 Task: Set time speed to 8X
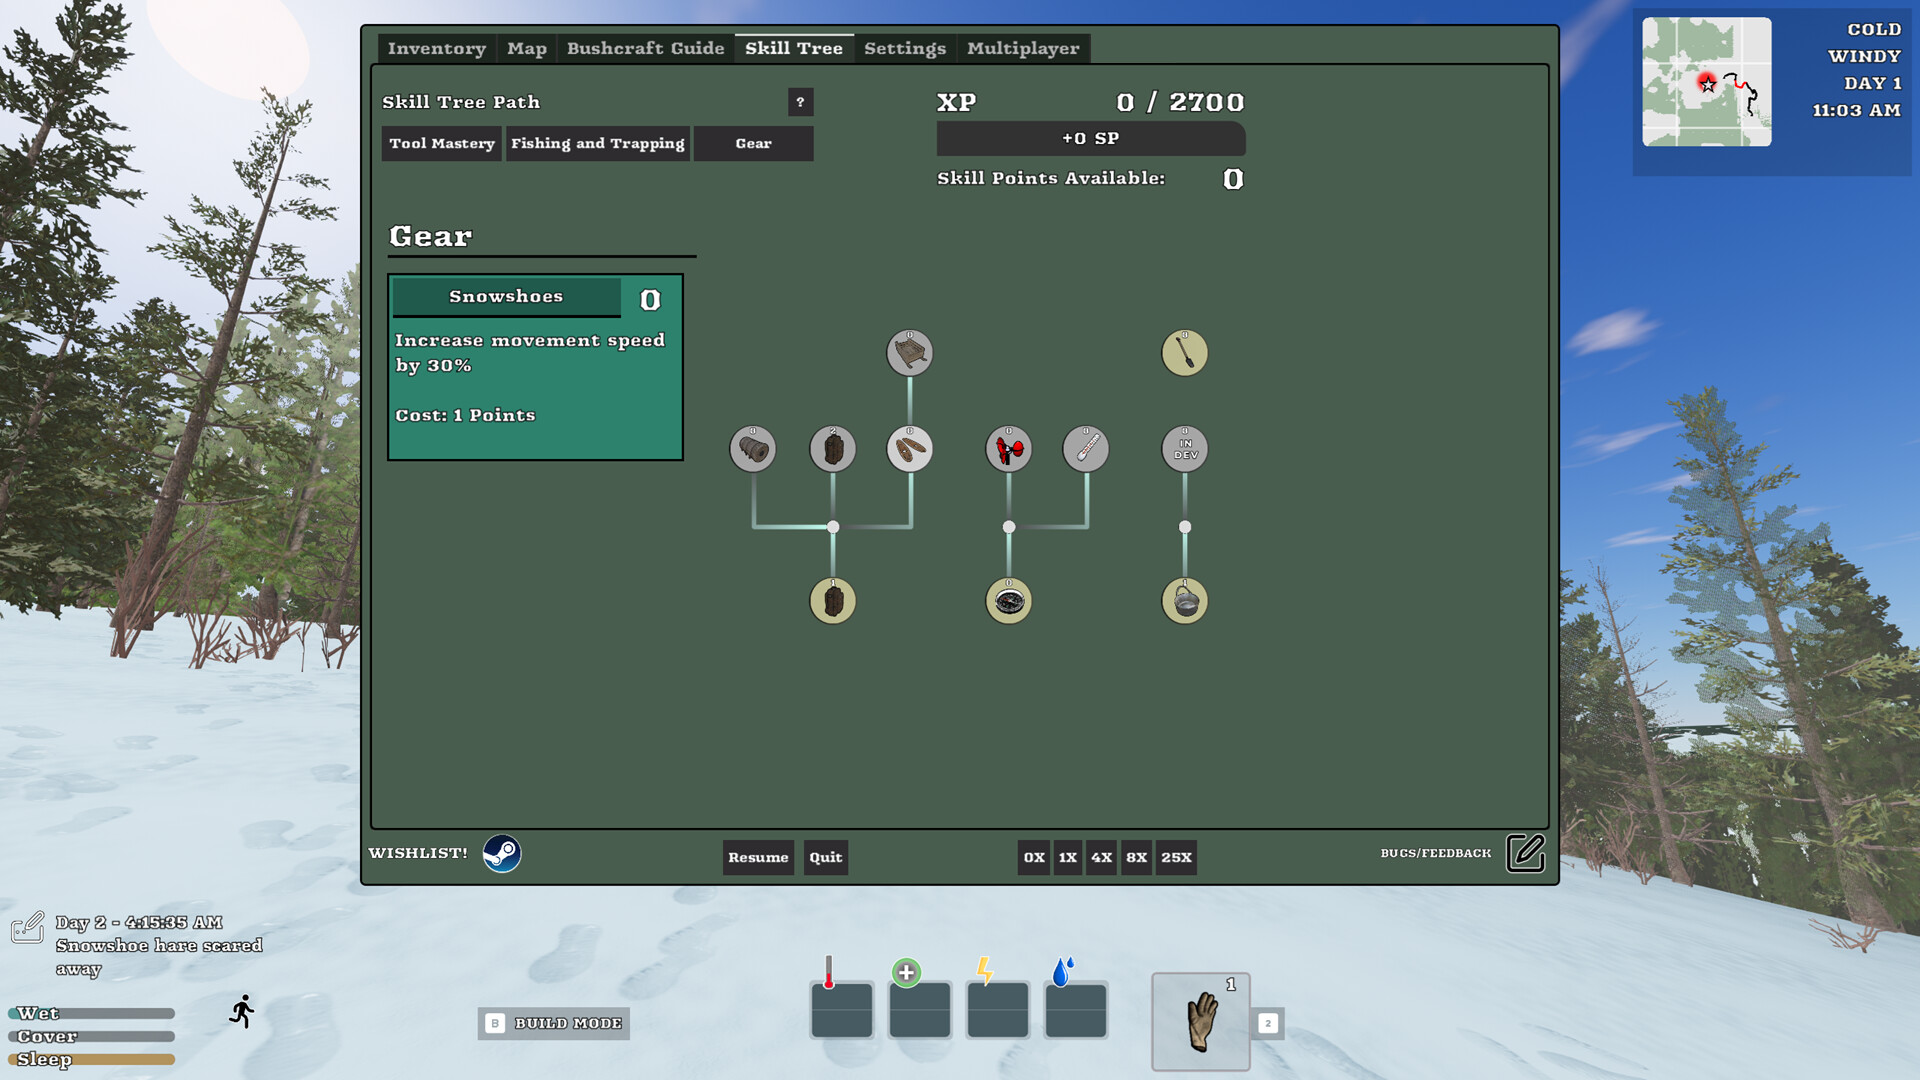coord(1136,857)
